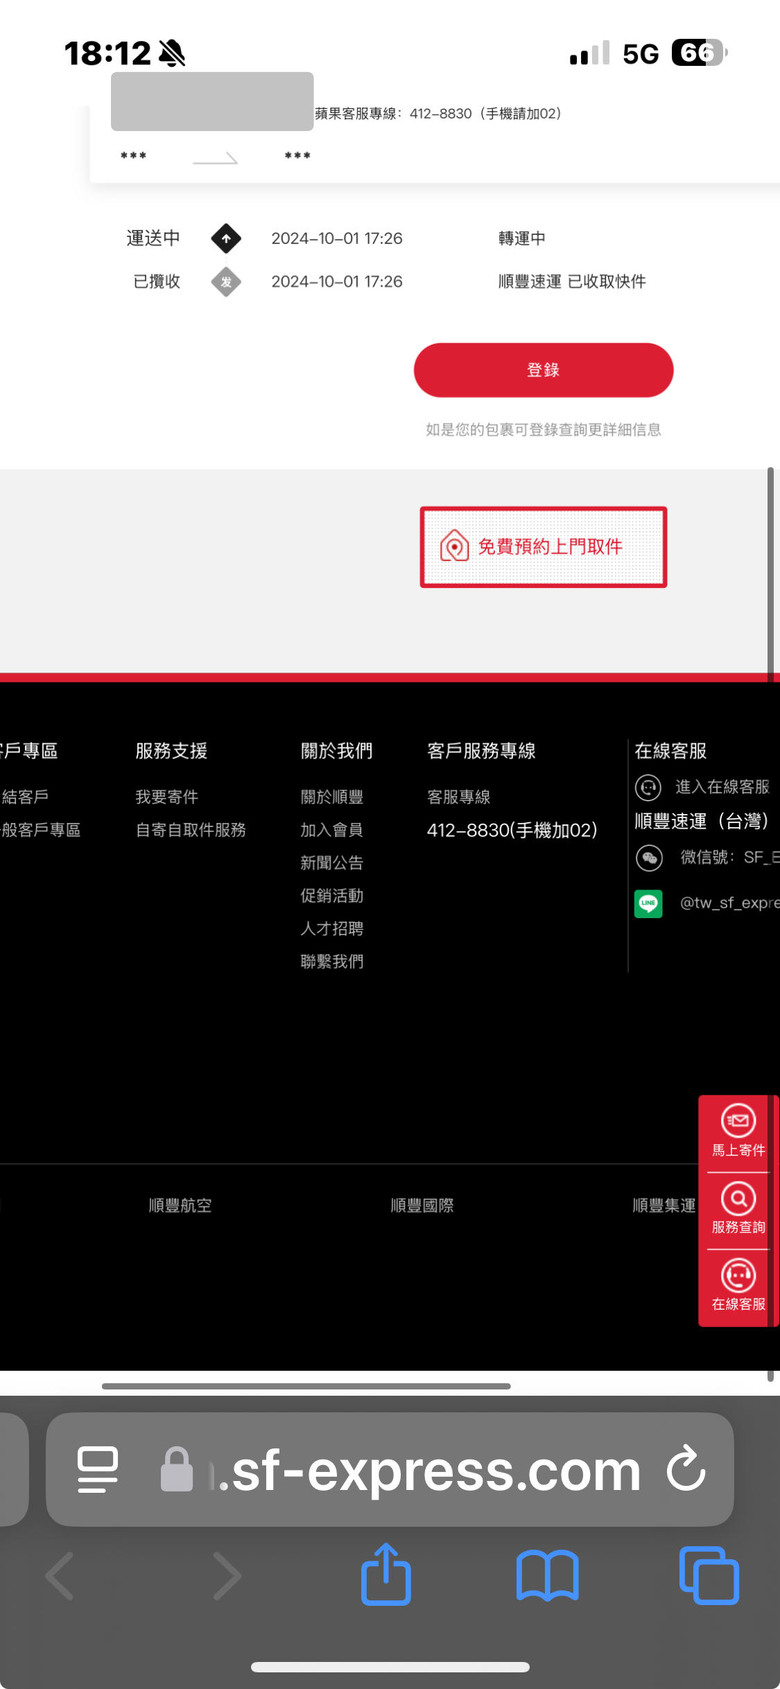Open the Safari page settings reader icon
This screenshot has height=1689, width=780.
98,1470
